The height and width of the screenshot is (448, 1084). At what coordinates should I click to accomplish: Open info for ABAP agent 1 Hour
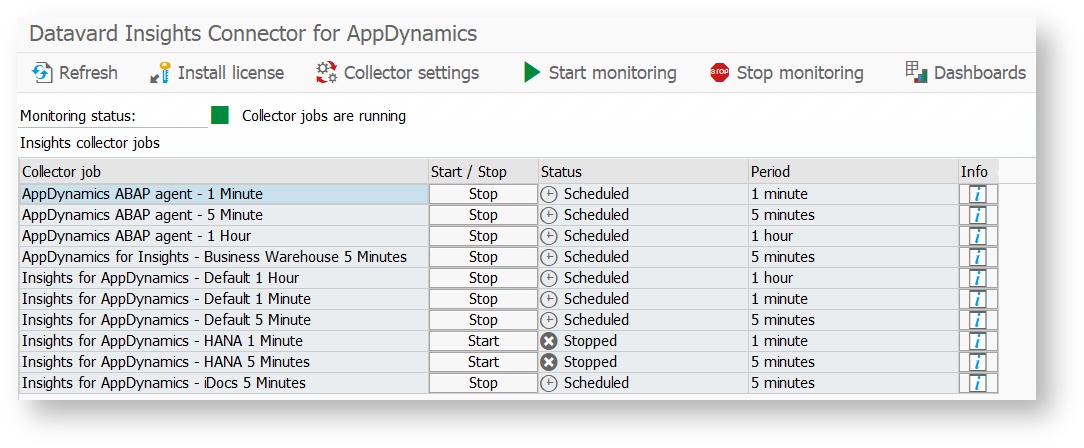tap(978, 236)
